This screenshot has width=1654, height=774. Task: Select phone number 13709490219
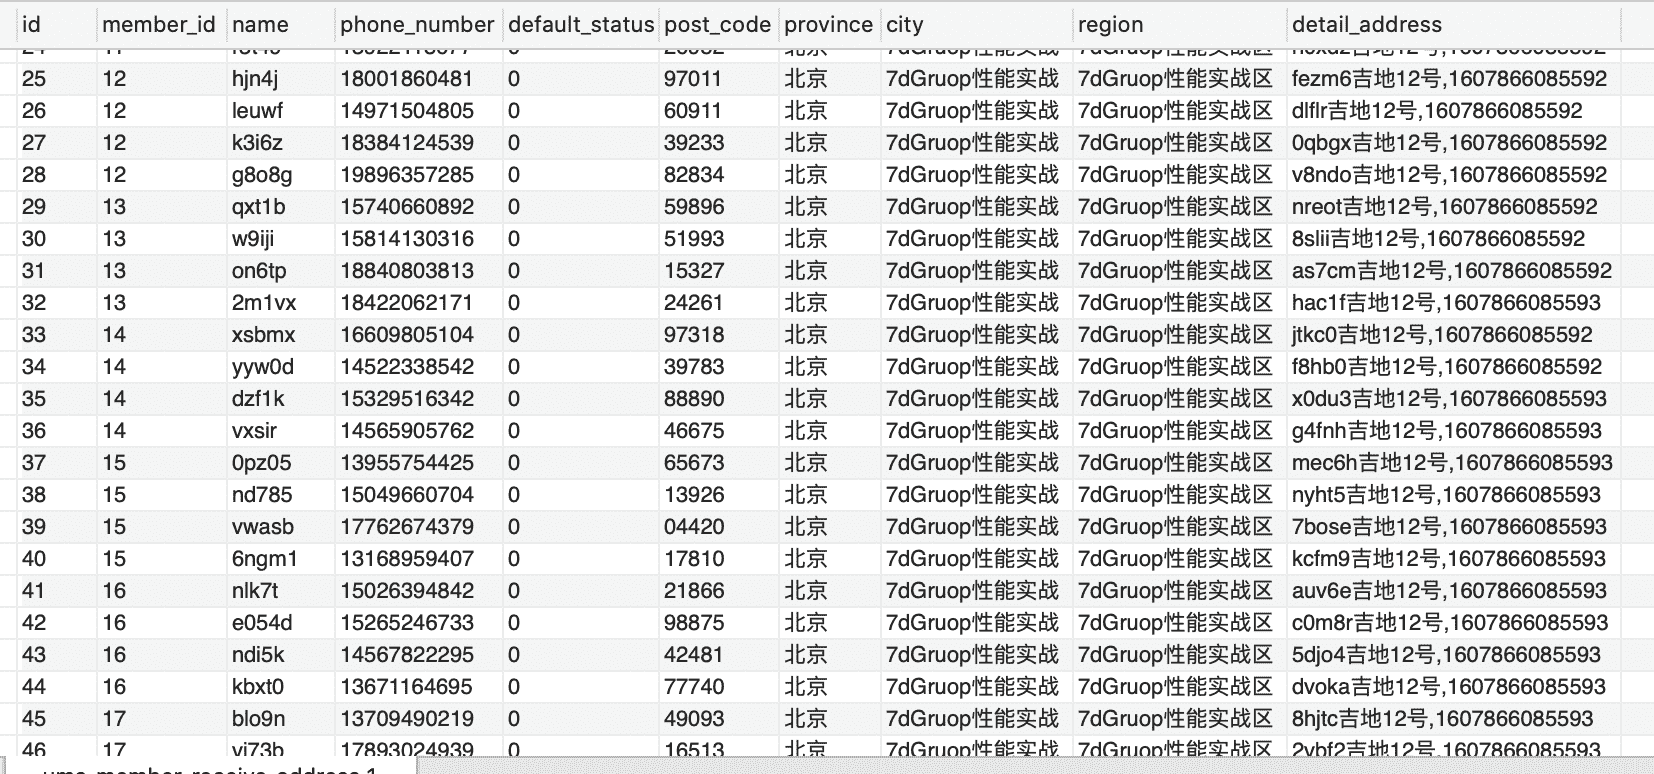(407, 719)
